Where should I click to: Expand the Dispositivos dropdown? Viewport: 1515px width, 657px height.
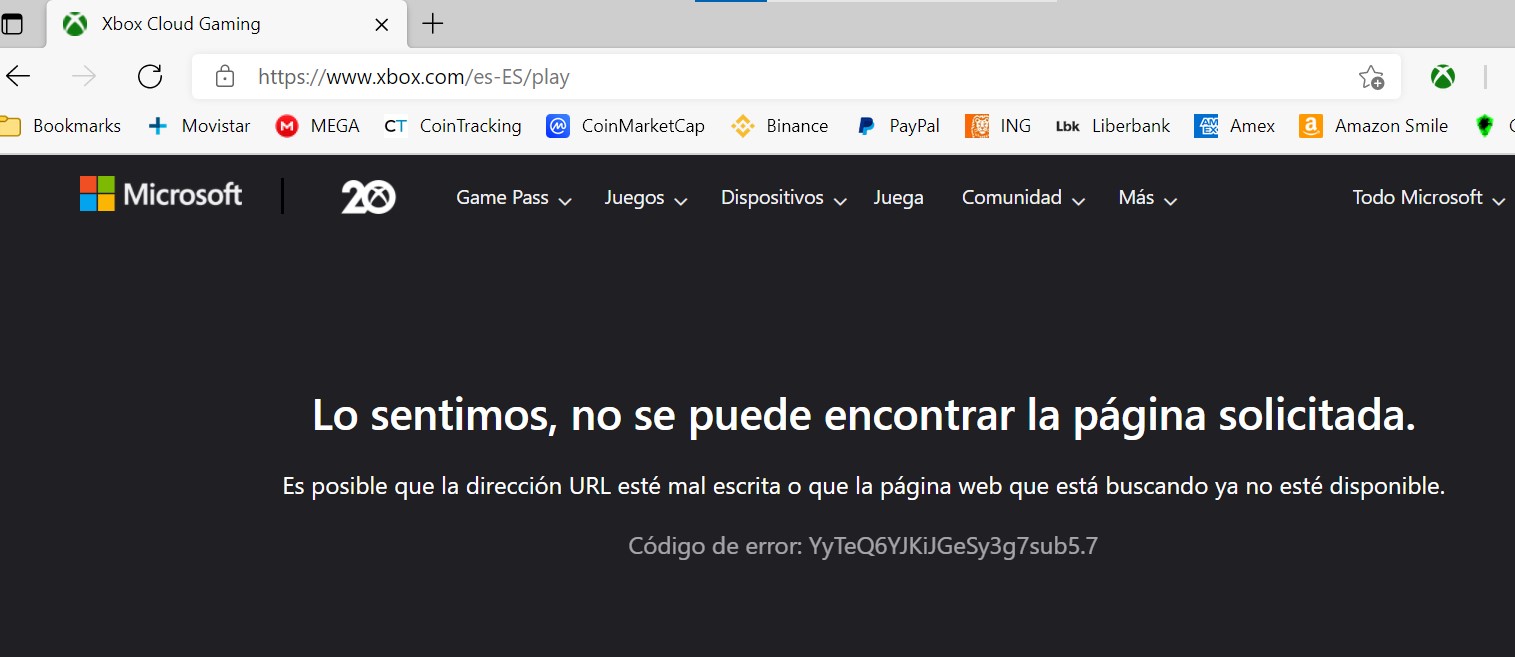783,198
